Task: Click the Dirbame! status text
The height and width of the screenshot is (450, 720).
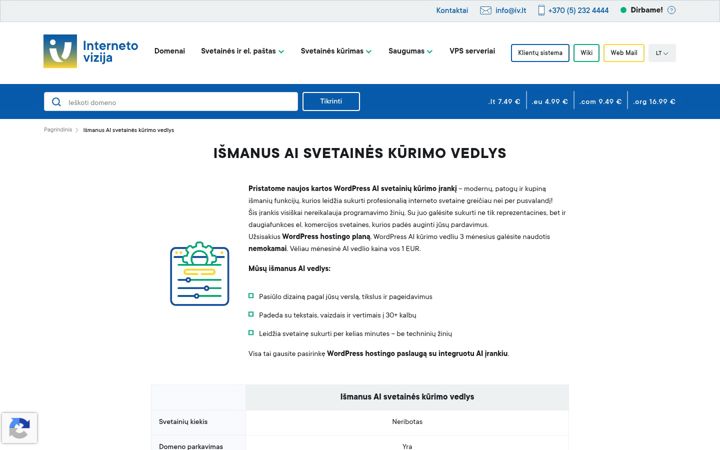Action: coord(647,10)
